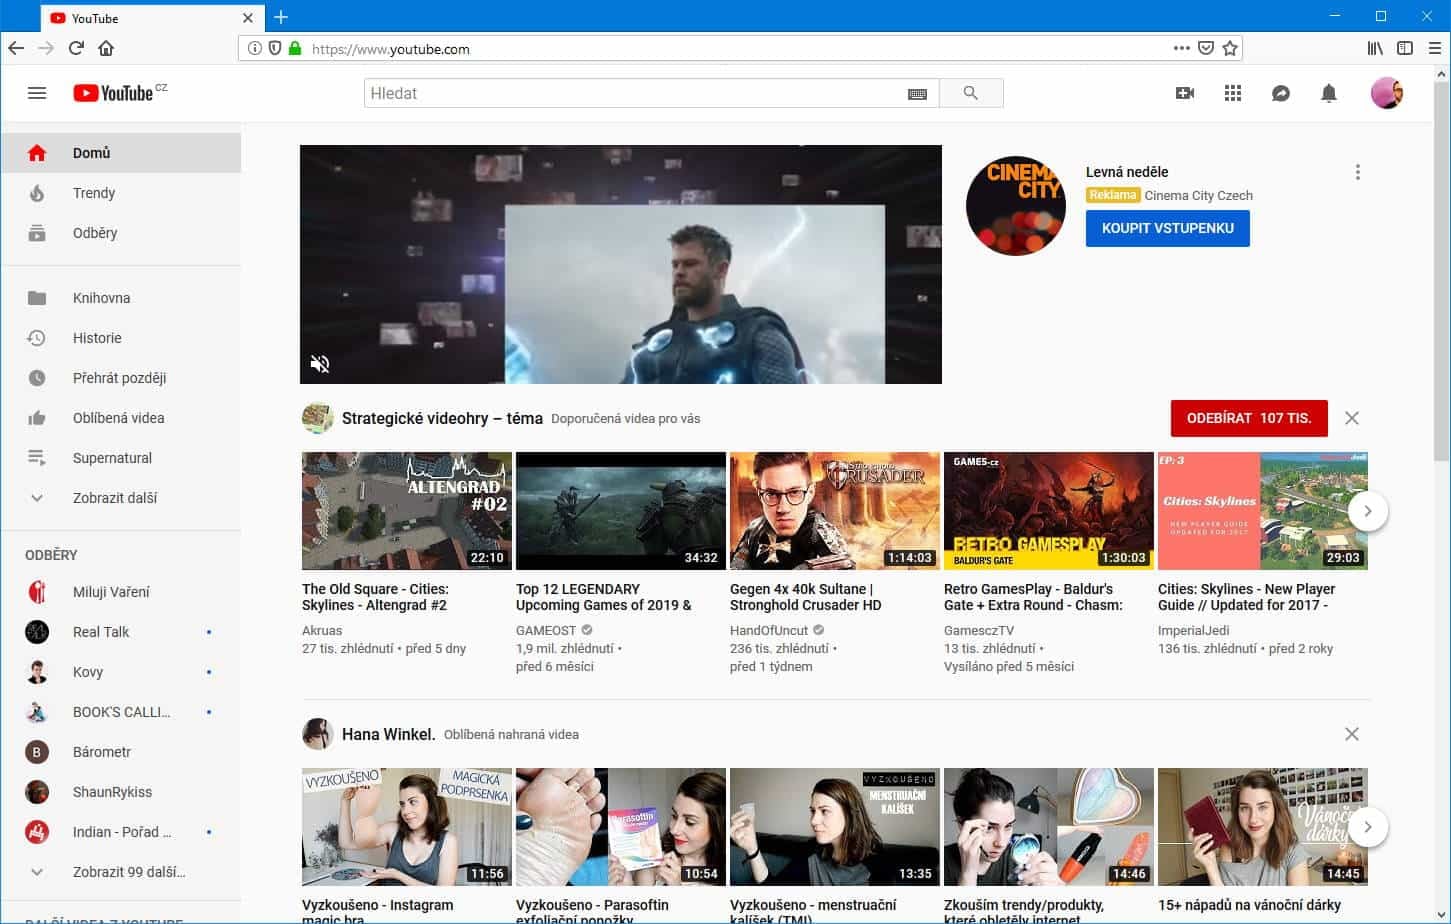Screen dimensions: 1451x924
Task: Open the Altengrad #02 video thumbnail
Action: coord(407,511)
